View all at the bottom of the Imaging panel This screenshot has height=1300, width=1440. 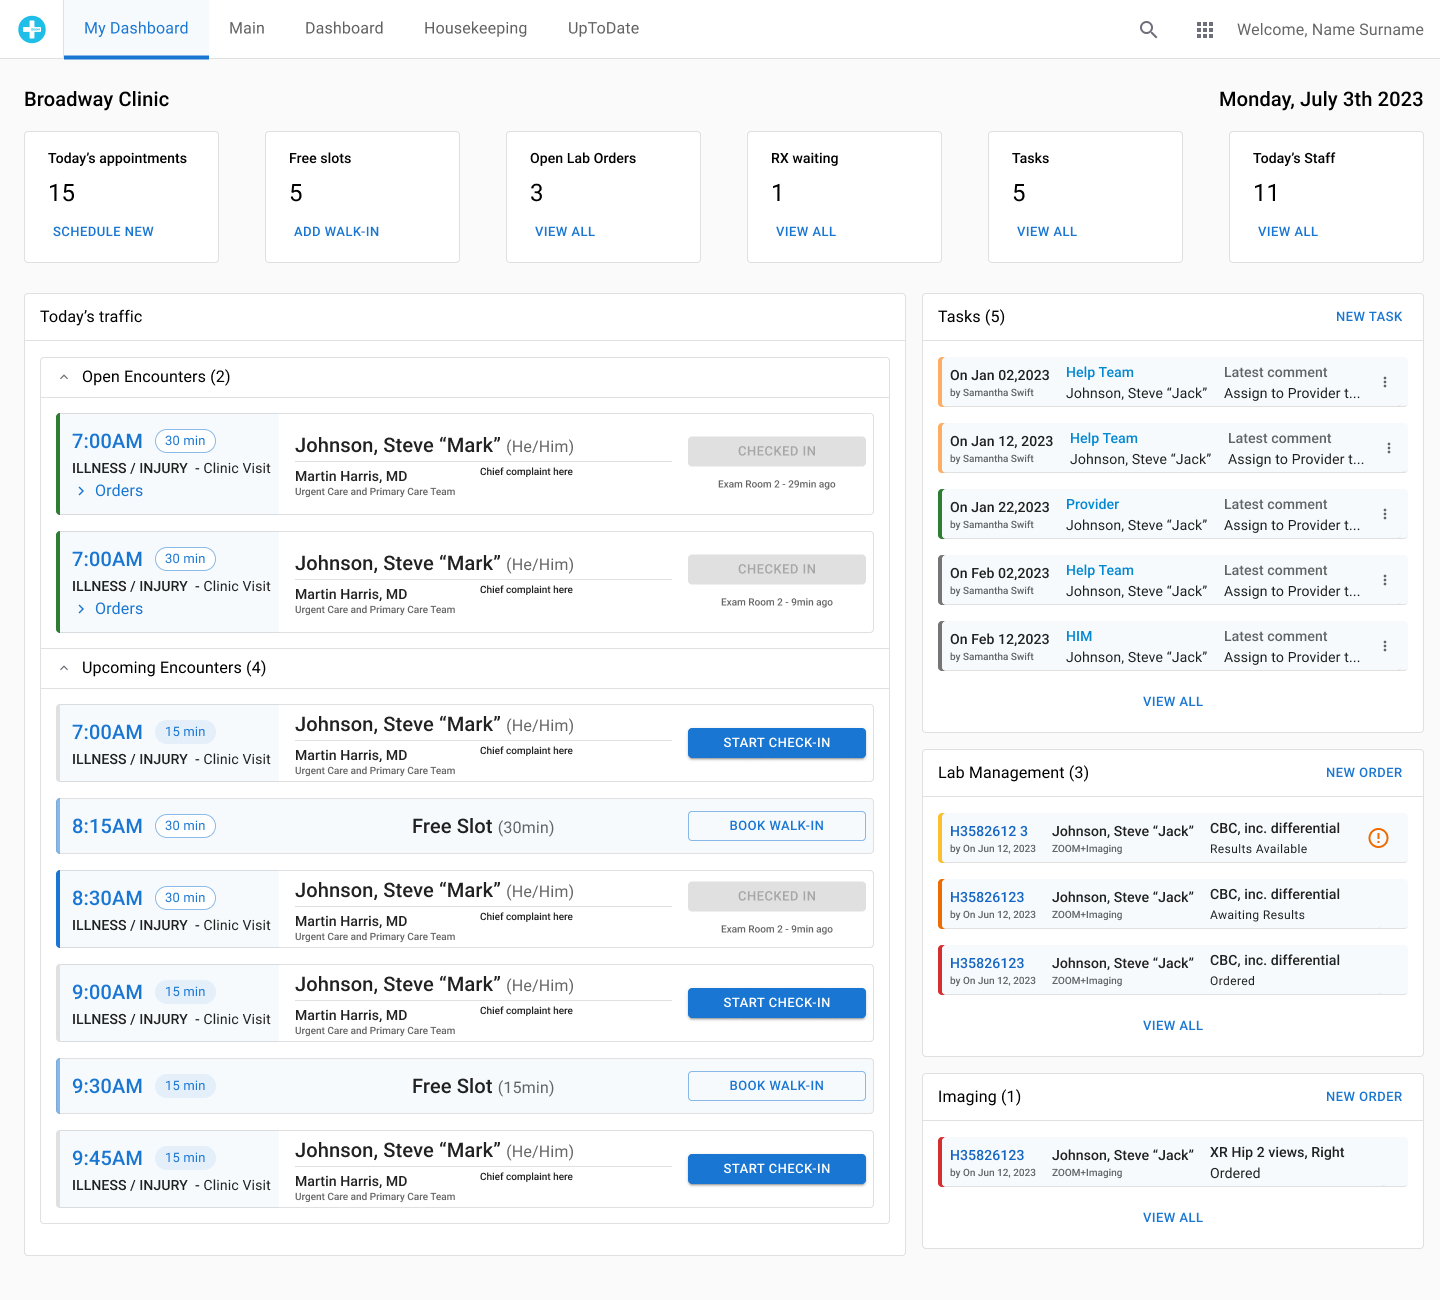point(1173,1218)
